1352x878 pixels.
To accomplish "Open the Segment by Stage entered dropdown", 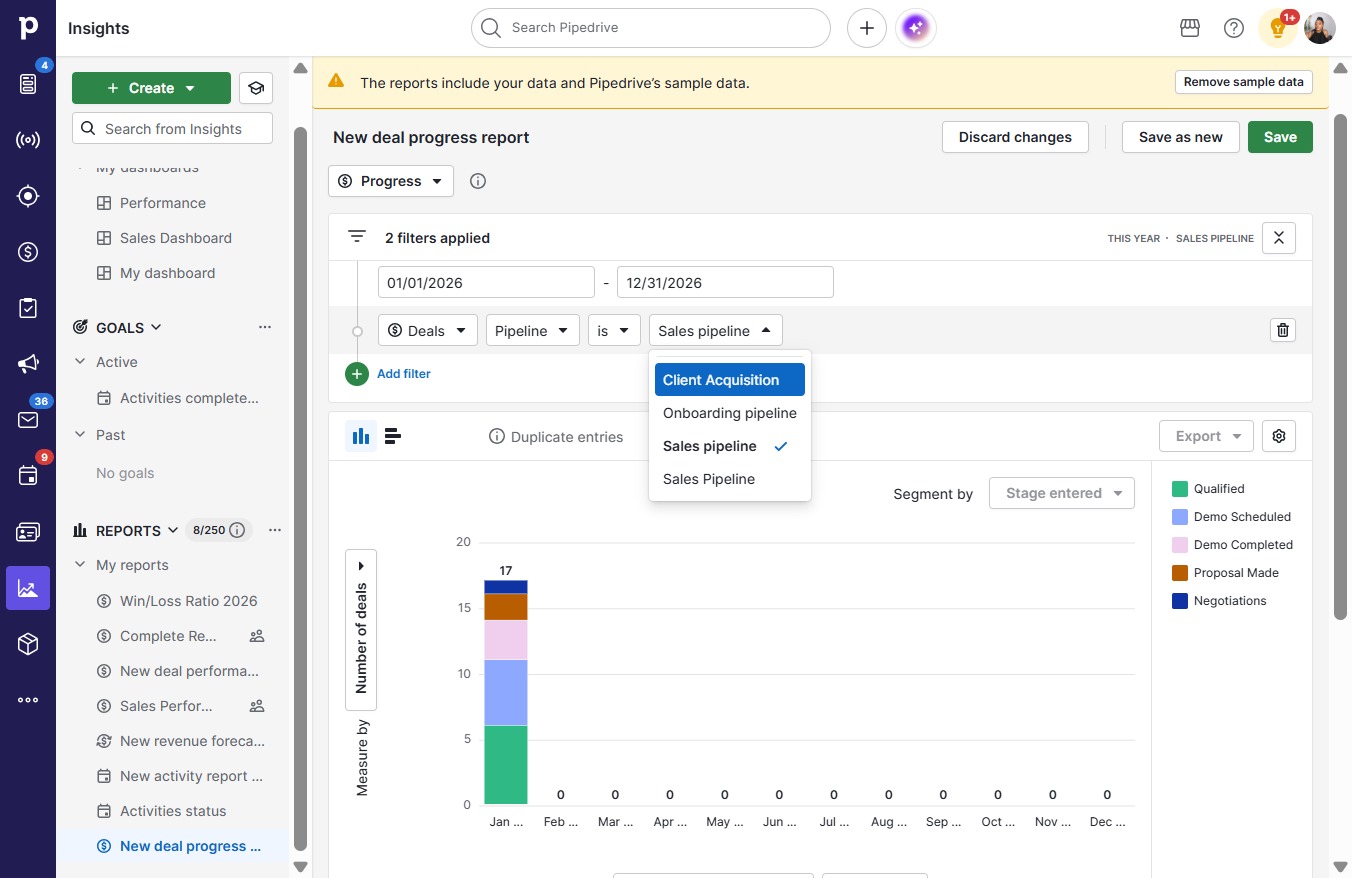I will [x=1062, y=493].
